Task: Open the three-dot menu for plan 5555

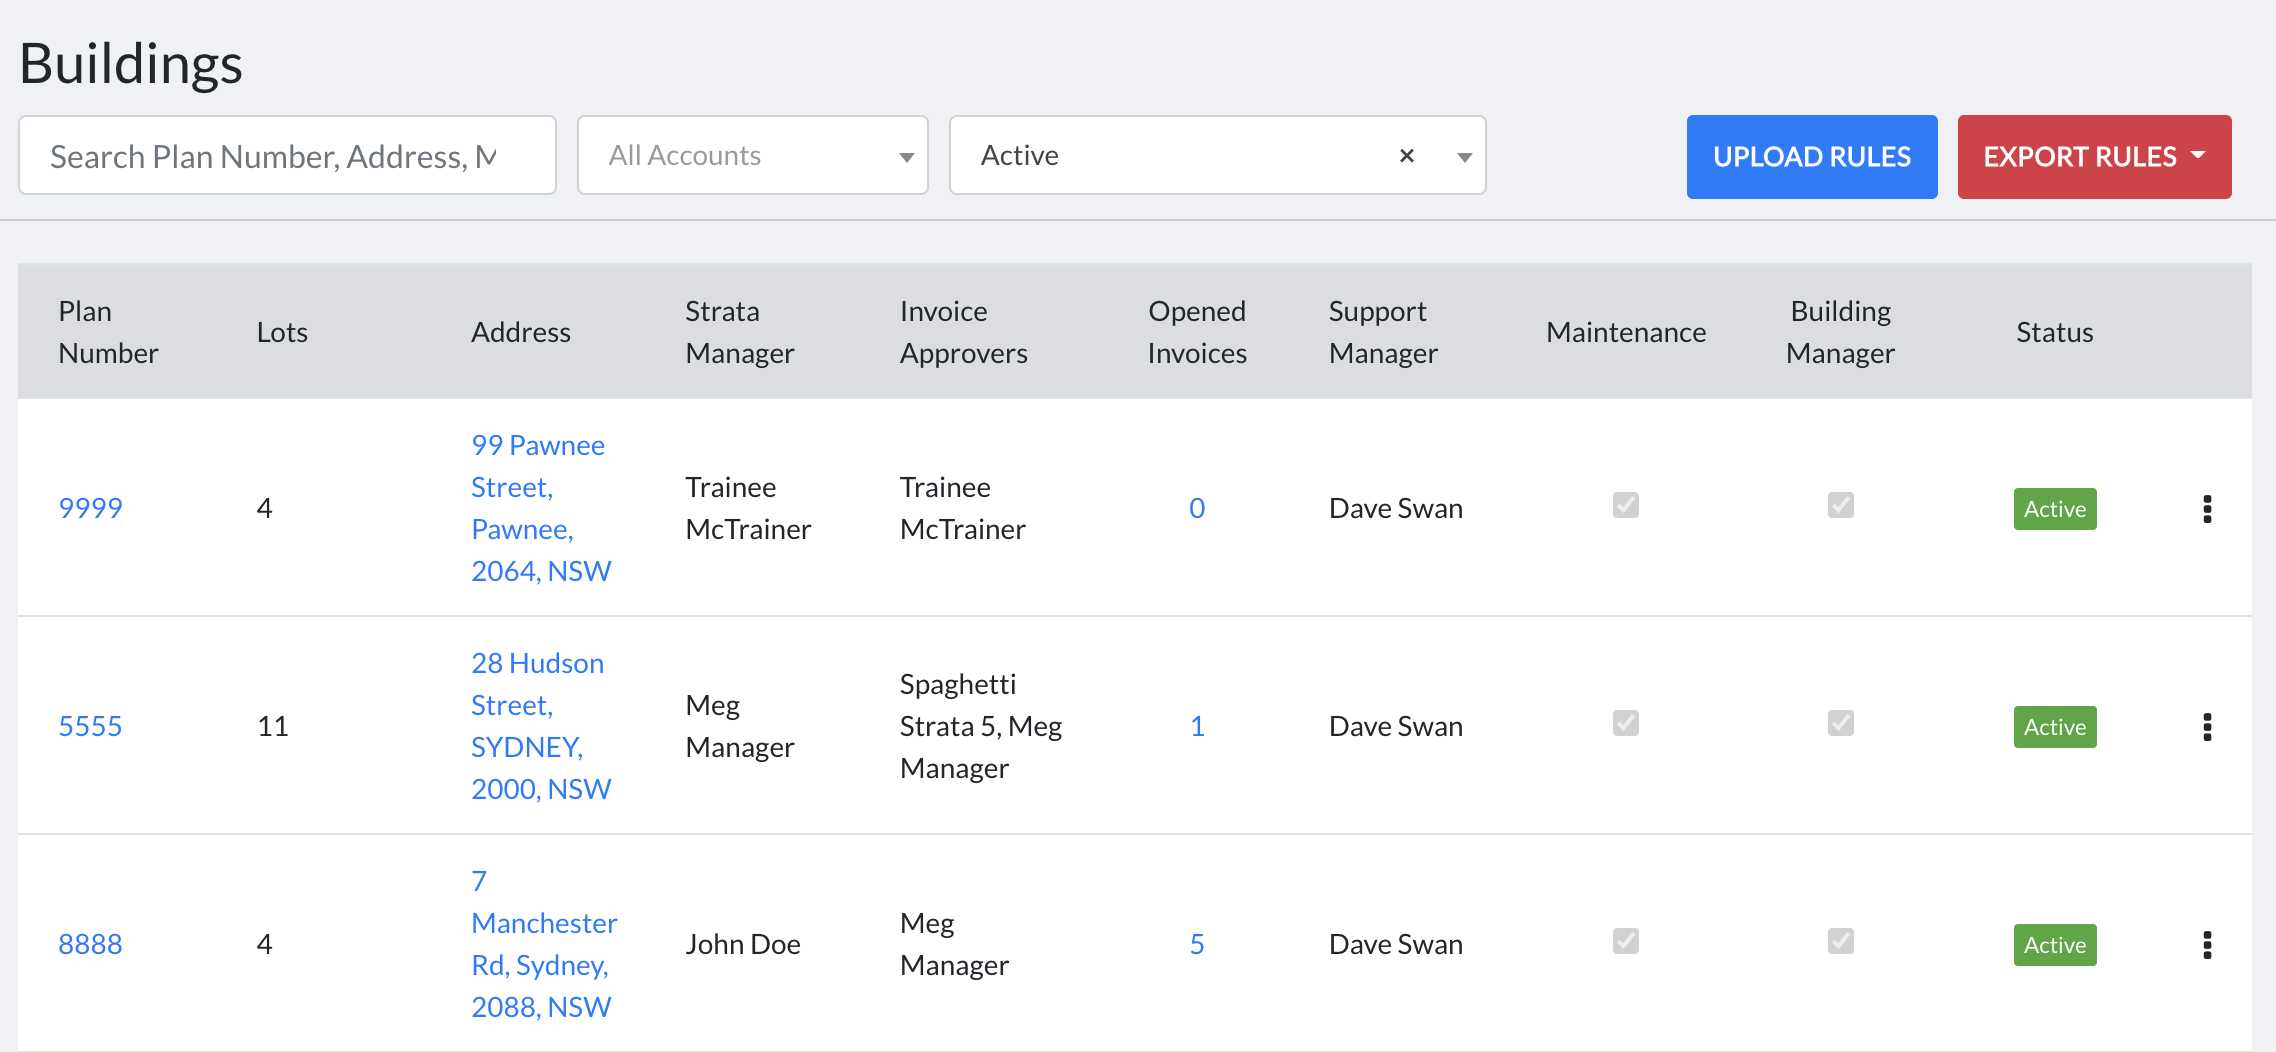Action: (x=2207, y=727)
